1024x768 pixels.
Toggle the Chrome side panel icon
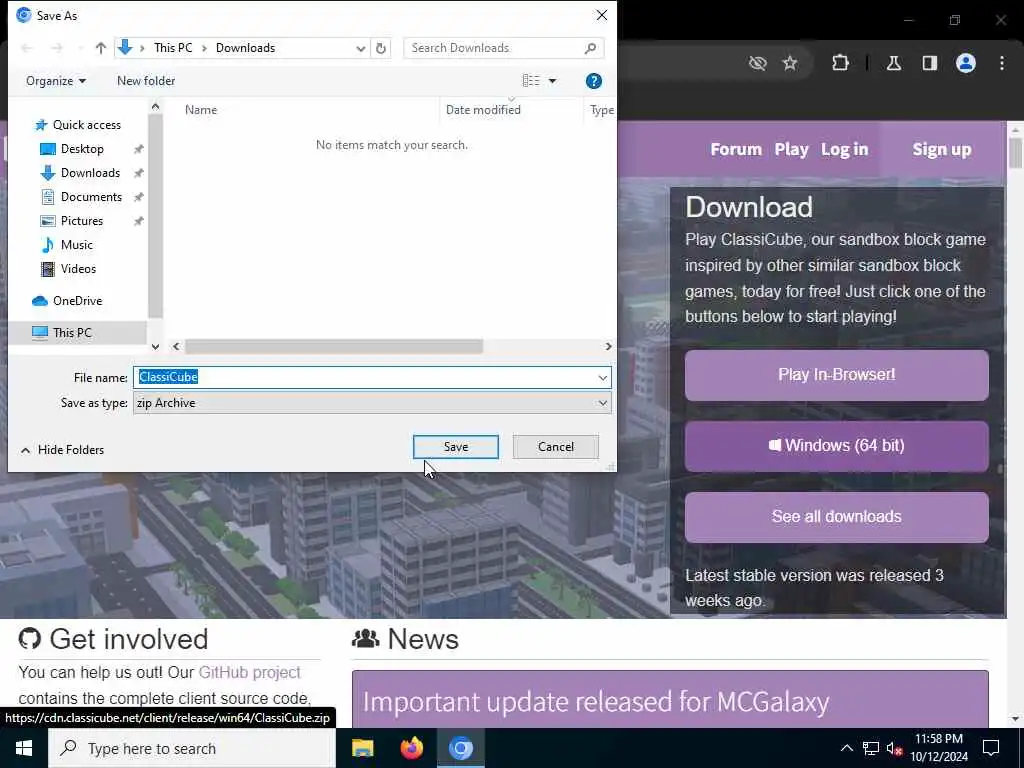pos(929,63)
